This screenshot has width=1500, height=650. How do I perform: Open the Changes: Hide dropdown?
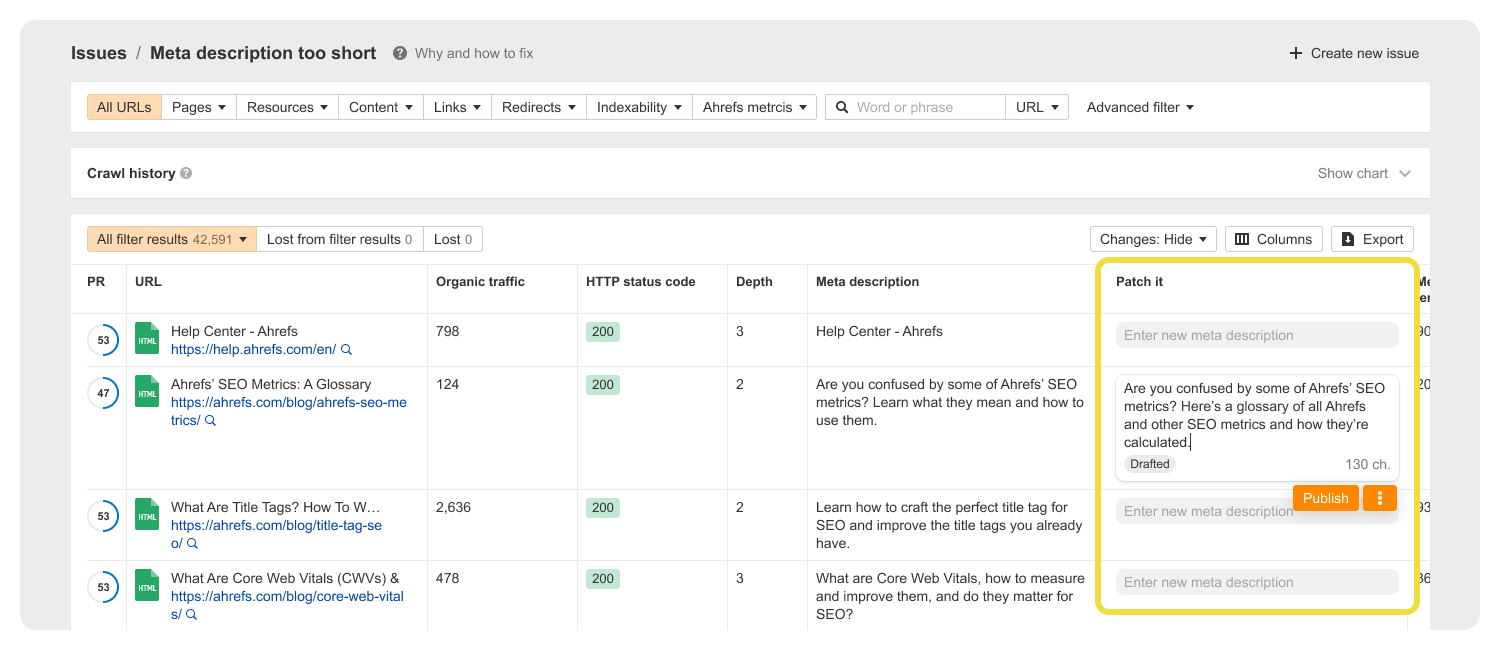1152,238
